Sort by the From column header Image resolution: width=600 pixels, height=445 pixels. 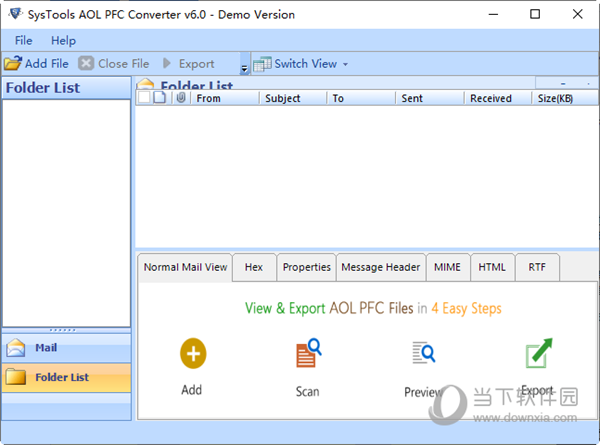point(225,98)
